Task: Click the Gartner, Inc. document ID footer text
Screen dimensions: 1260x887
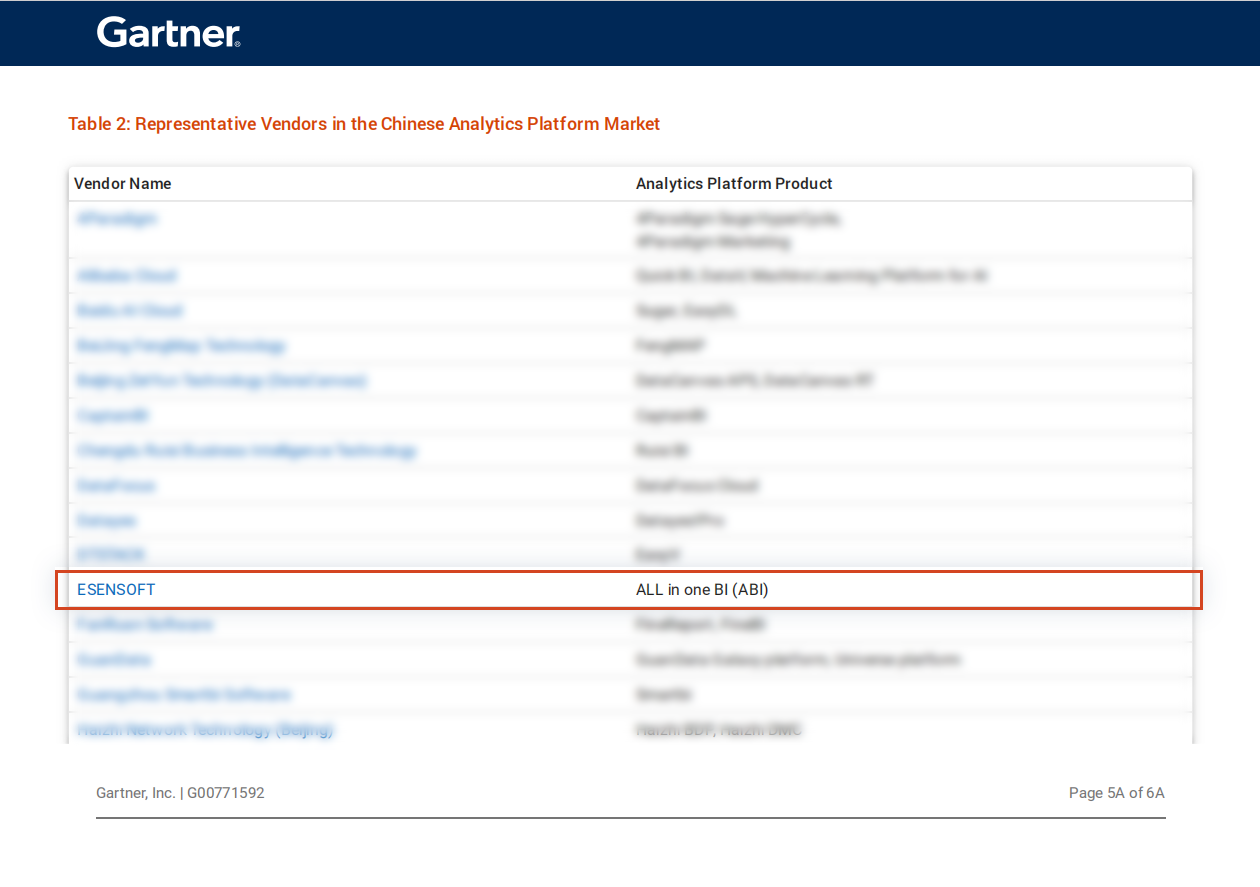Action: tap(180, 793)
